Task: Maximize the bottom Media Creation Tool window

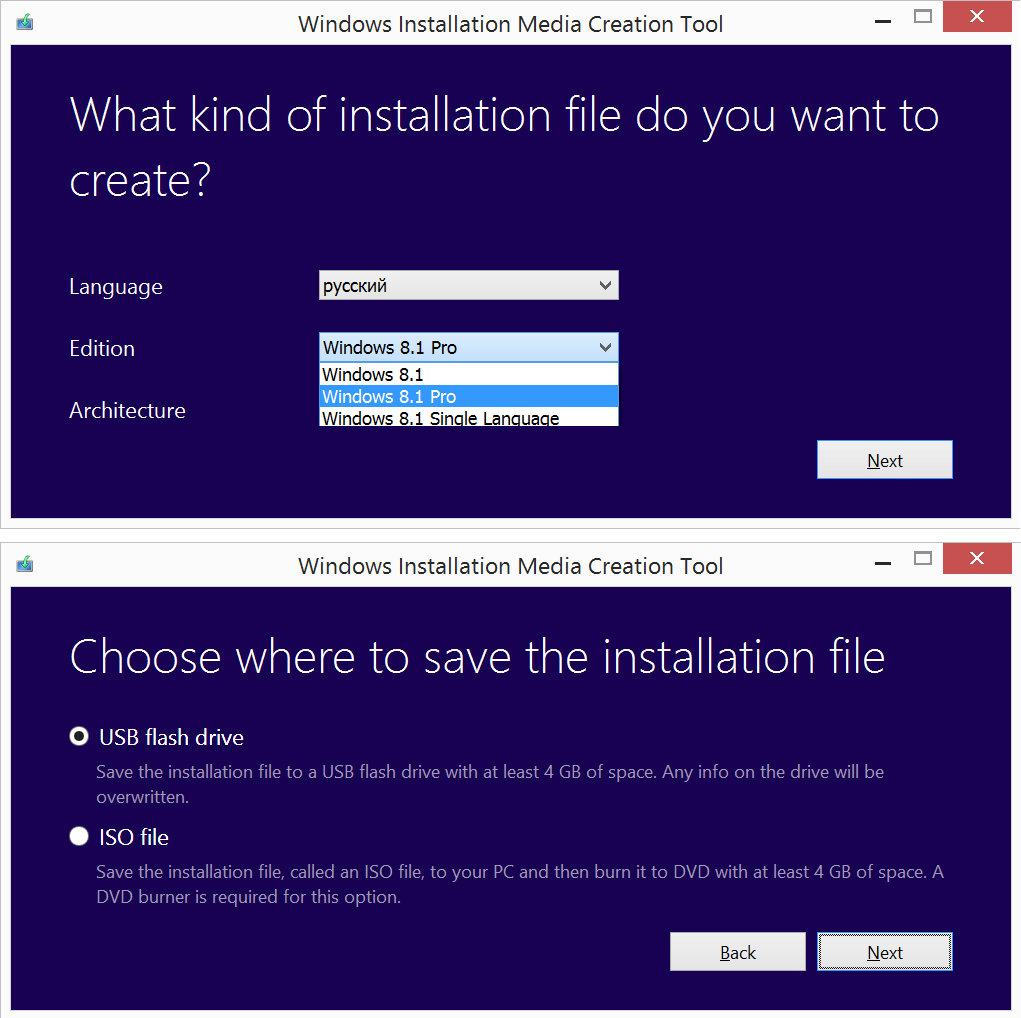Action: coord(923,558)
